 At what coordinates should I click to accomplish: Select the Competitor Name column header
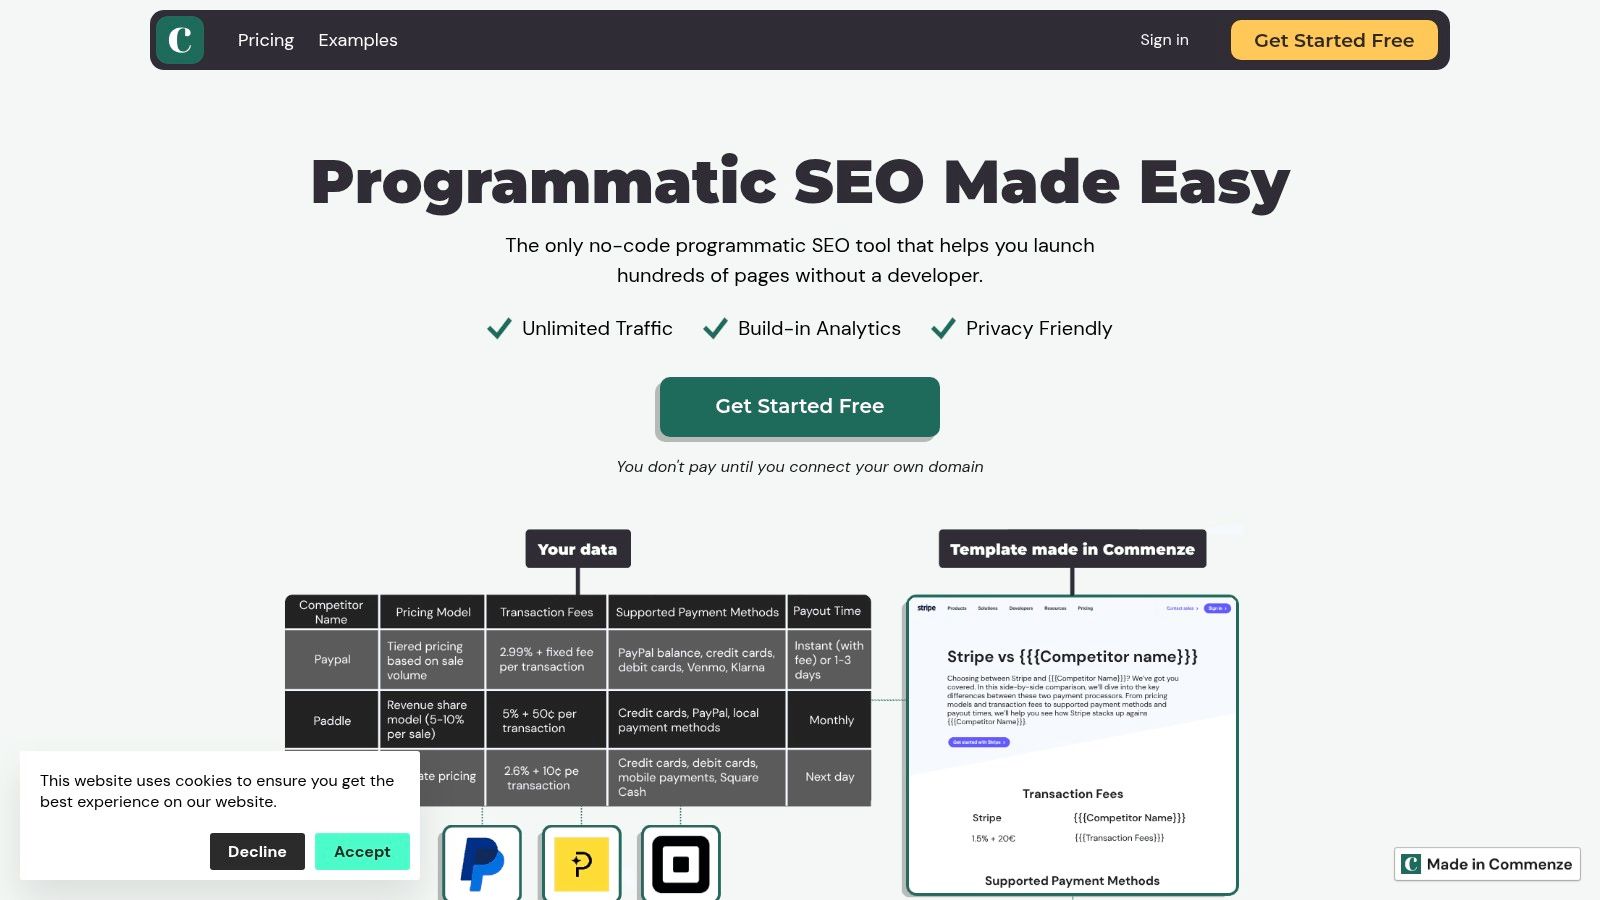click(x=331, y=612)
